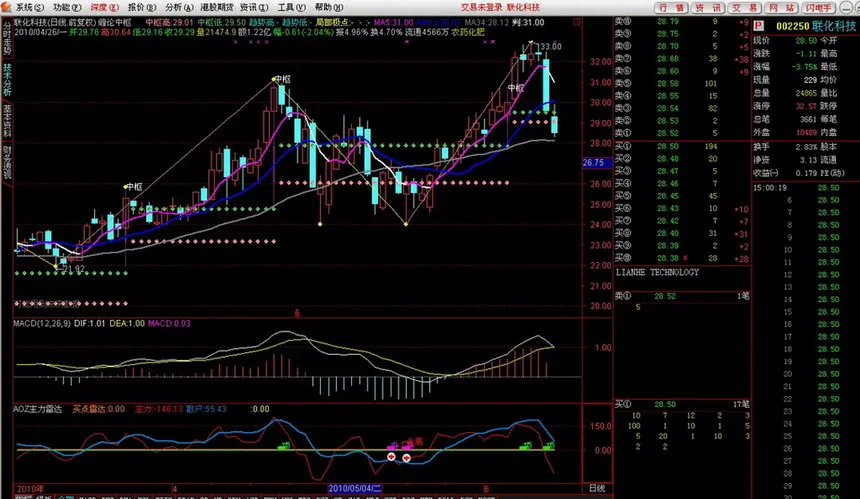Click the 卖① ask row at 28.52

(x=682, y=133)
